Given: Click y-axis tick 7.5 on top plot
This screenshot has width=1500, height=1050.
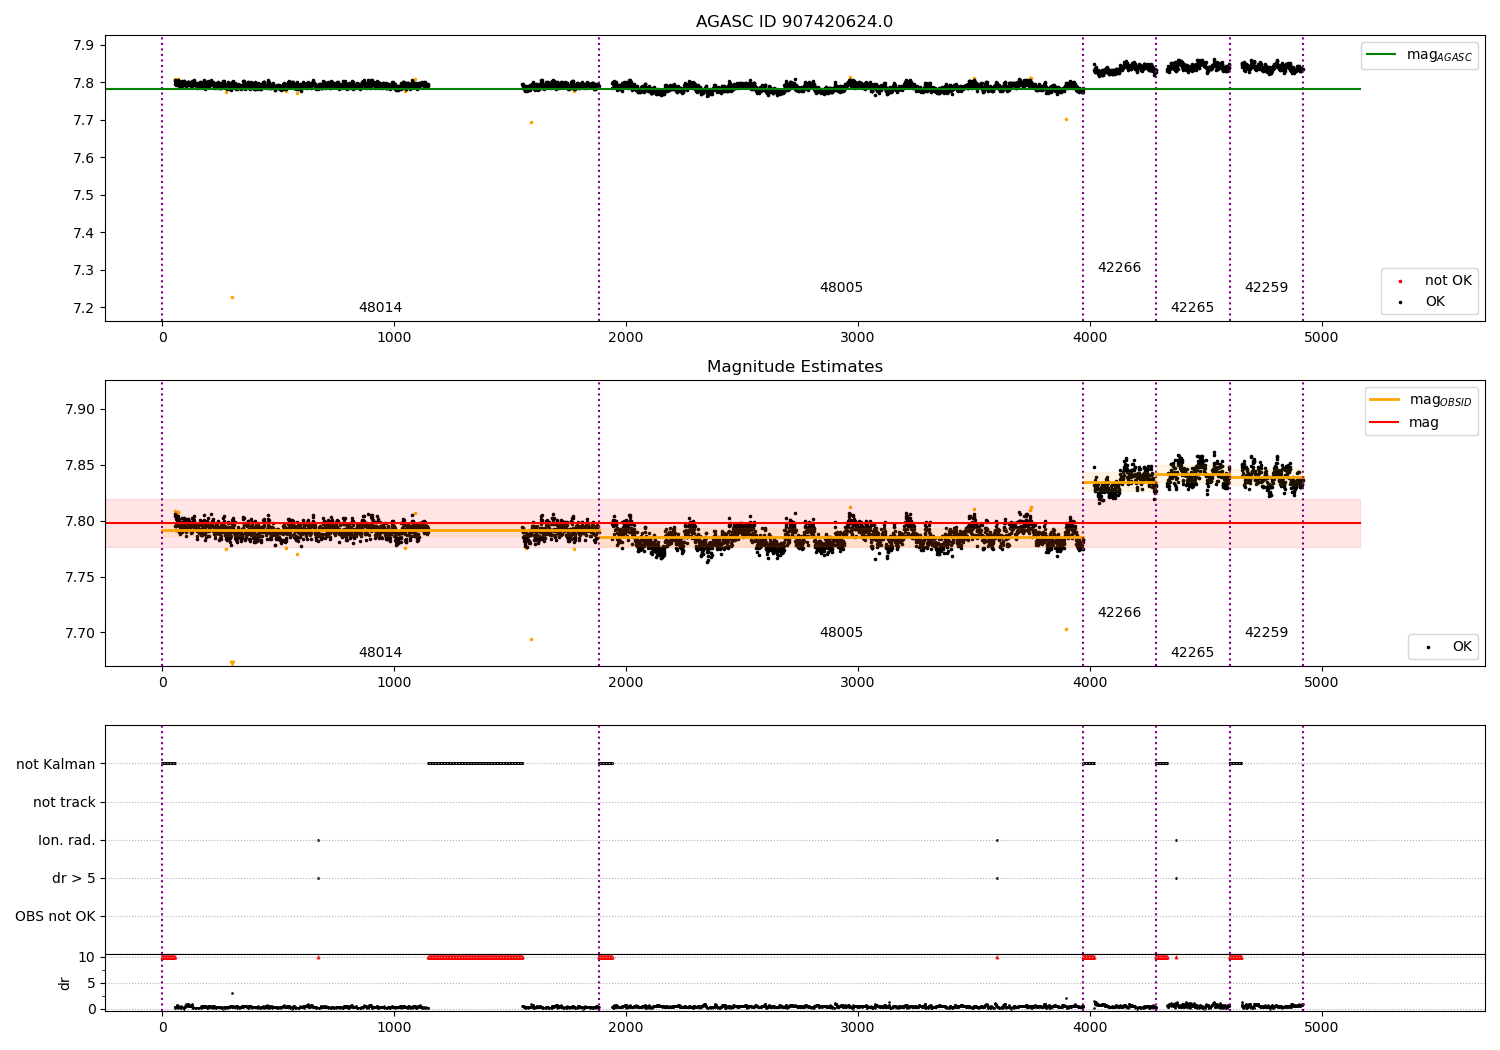Looking at the screenshot, I should click(x=83, y=196).
